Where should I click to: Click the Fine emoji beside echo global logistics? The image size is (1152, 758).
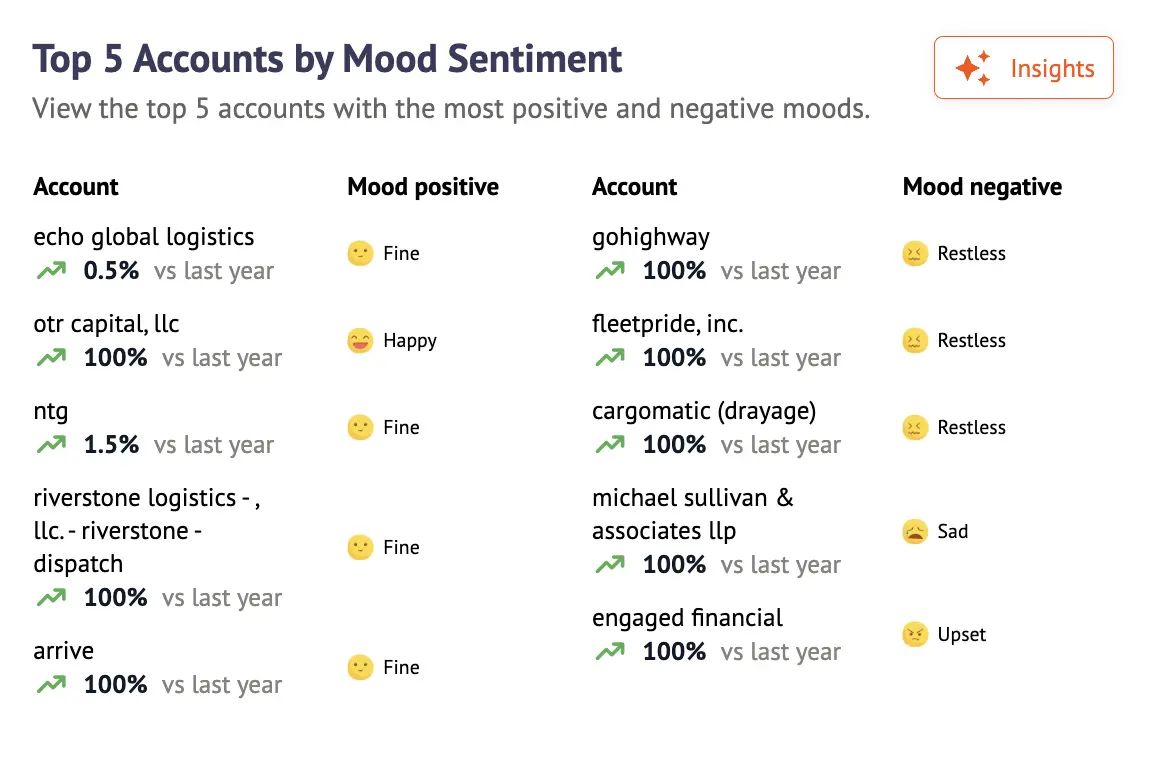[x=360, y=254]
